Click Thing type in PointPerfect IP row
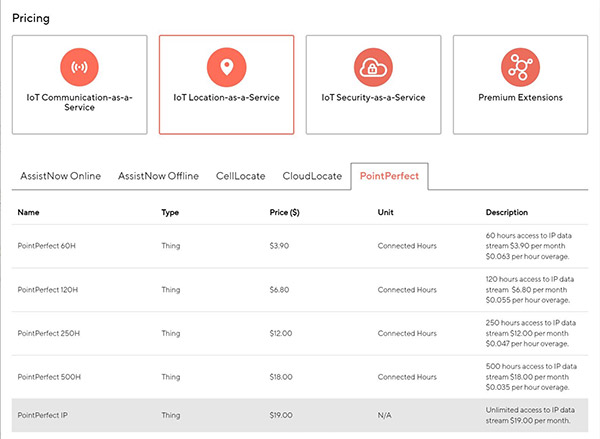 click(x=171, y=415)
